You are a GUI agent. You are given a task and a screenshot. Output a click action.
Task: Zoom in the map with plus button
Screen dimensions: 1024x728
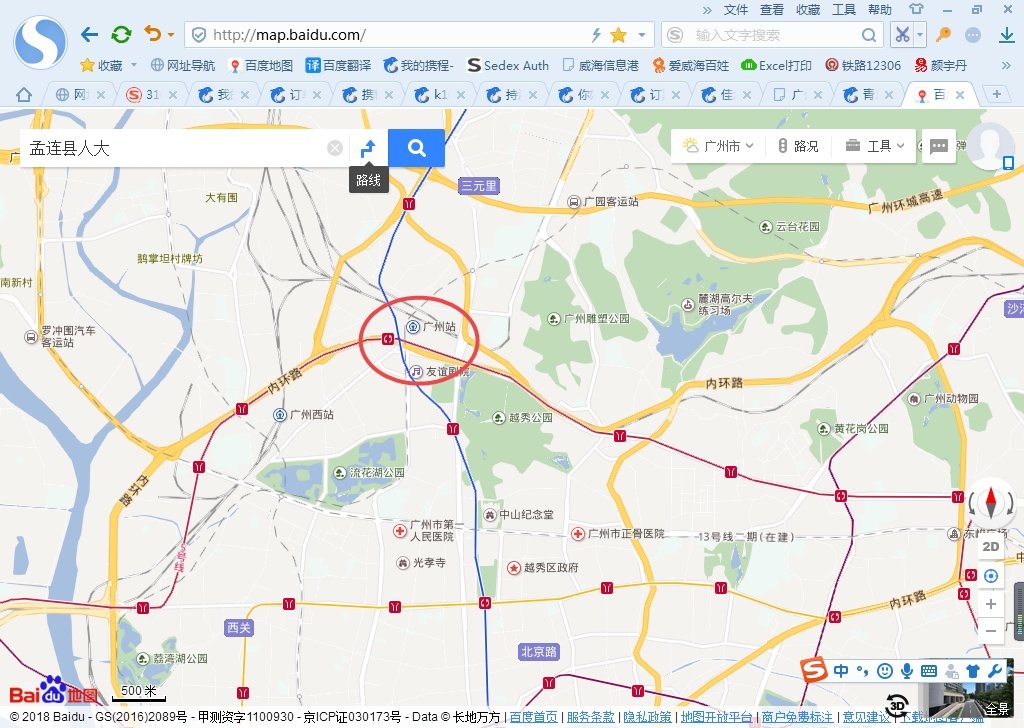click(991, 604)
